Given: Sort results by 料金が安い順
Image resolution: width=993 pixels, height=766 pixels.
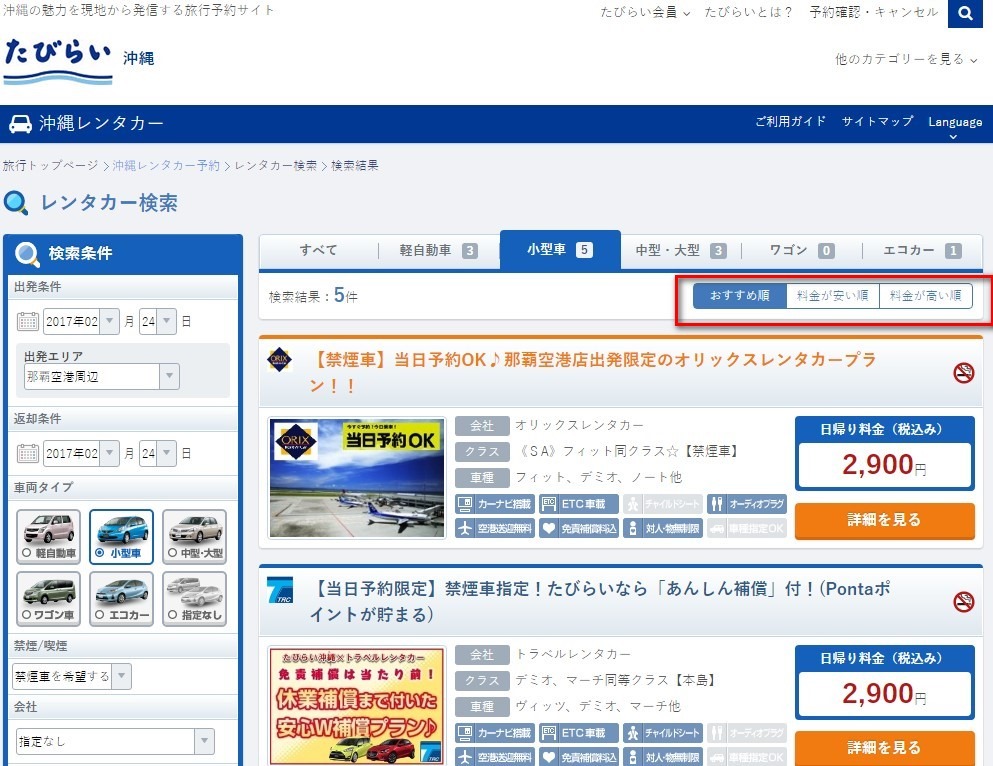Looking at the screenshot, I should (832, 296).
